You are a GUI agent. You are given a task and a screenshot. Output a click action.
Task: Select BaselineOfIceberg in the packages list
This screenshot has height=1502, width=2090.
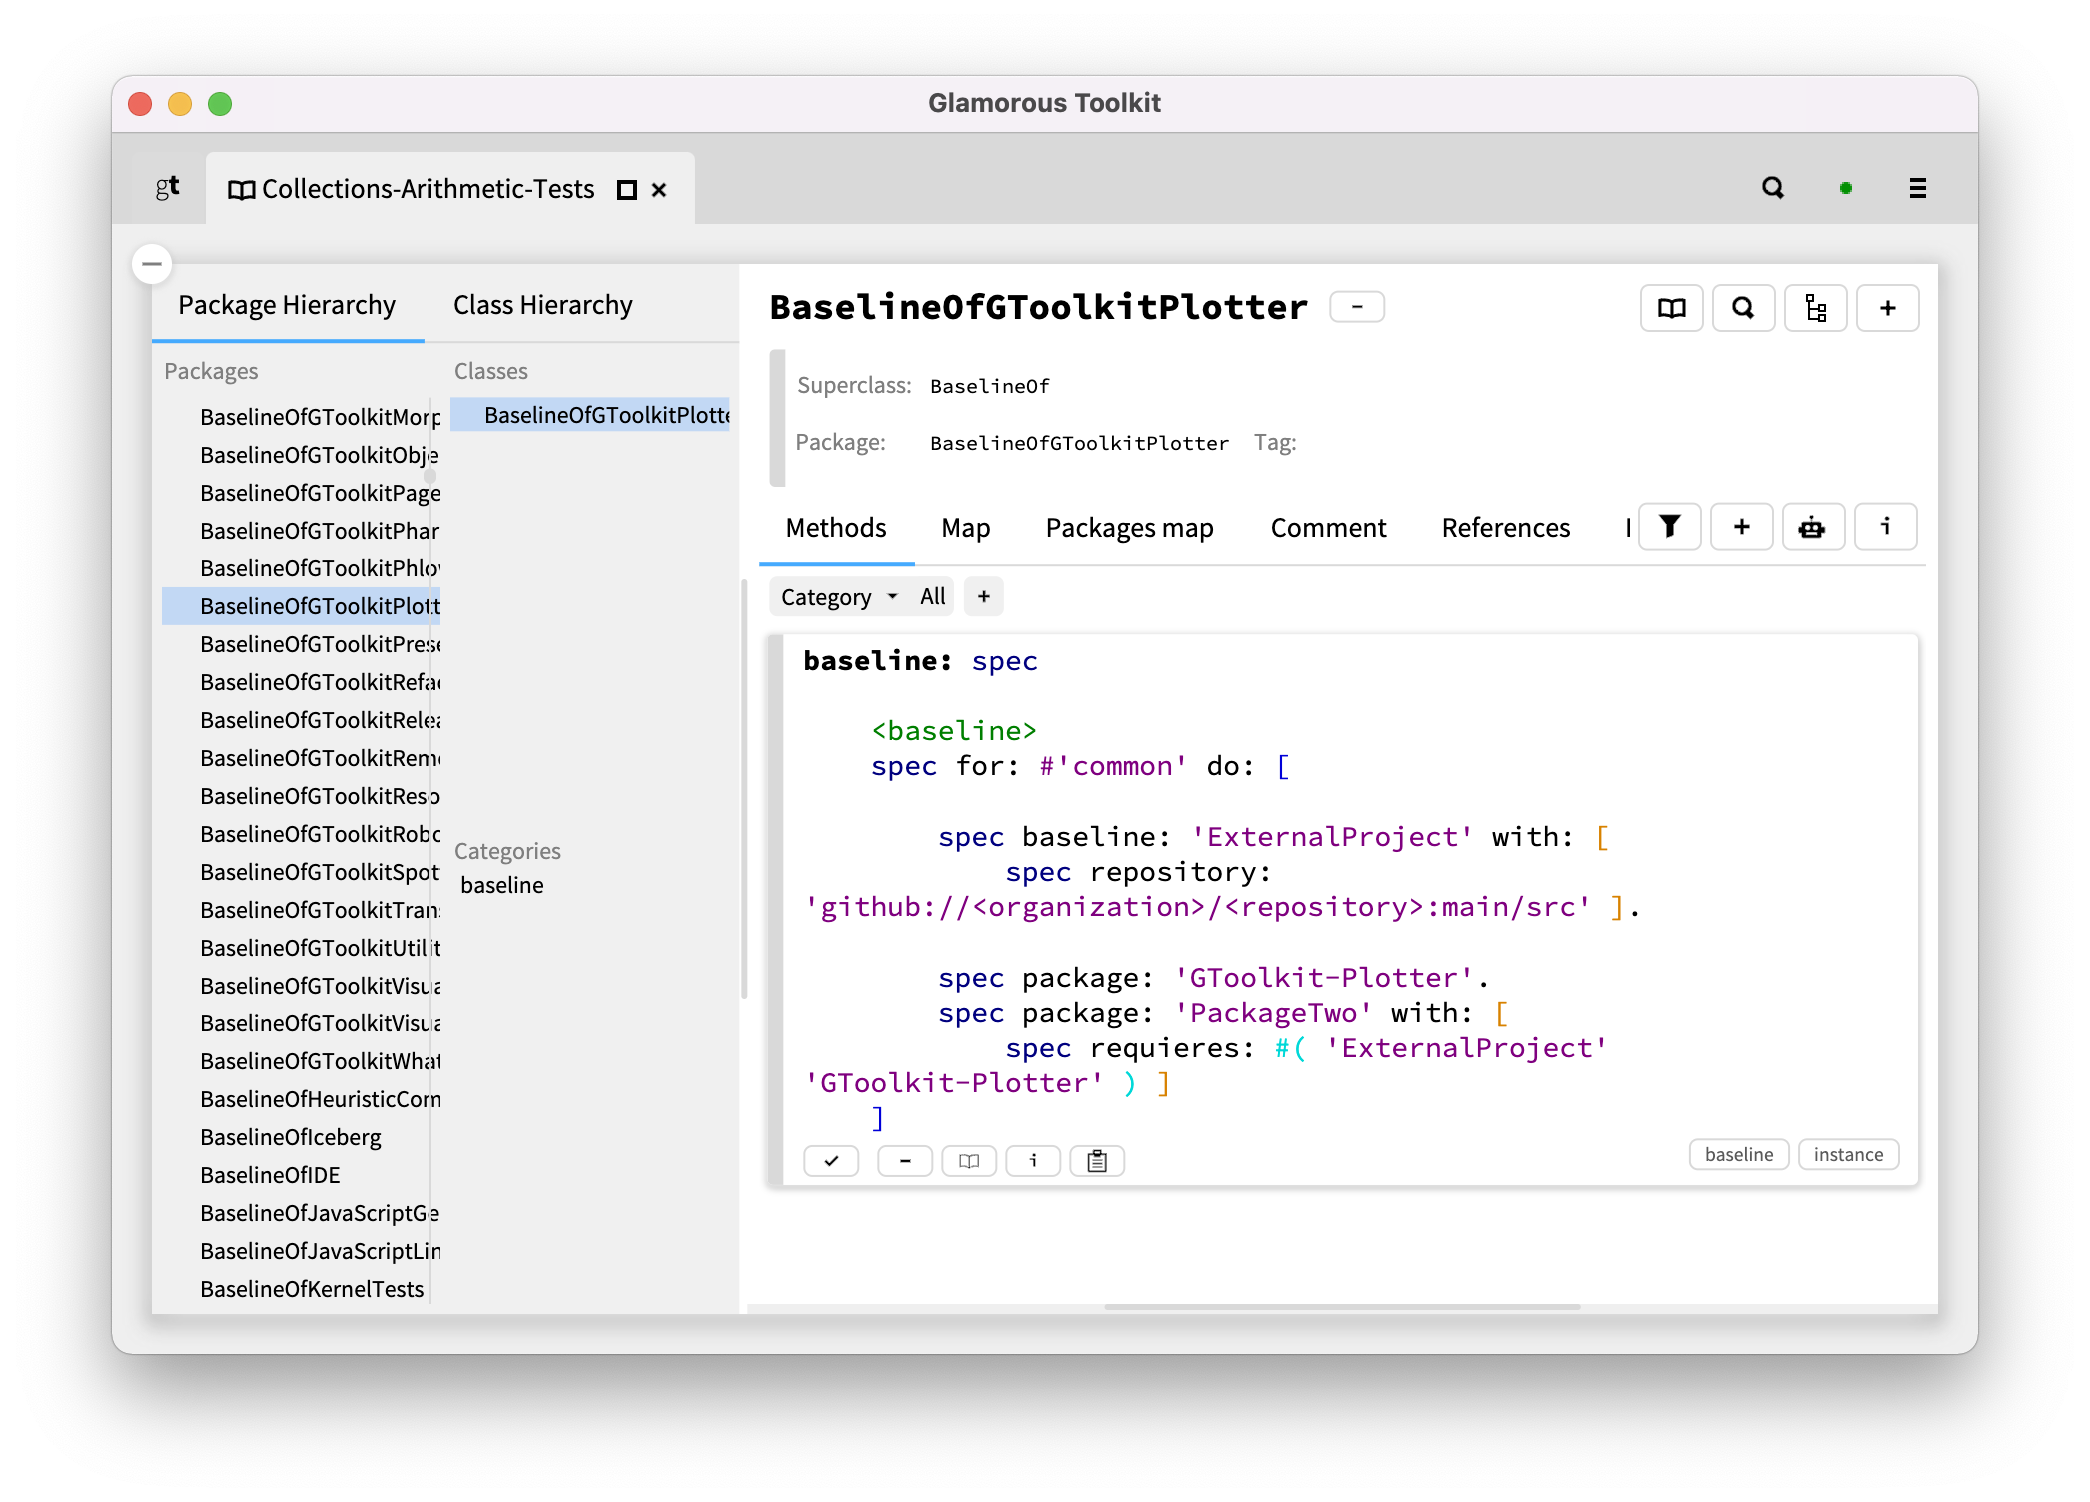click(290, 1137)
